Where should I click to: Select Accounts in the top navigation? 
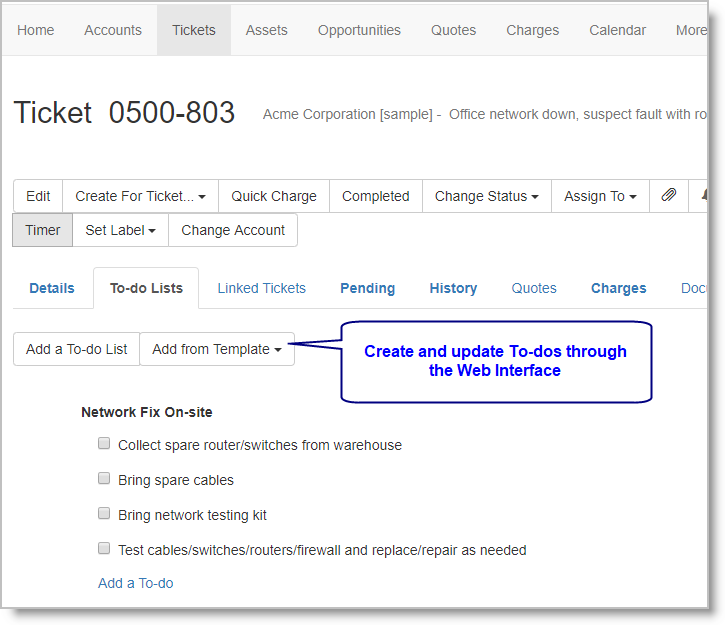click(x=113, y=30)
